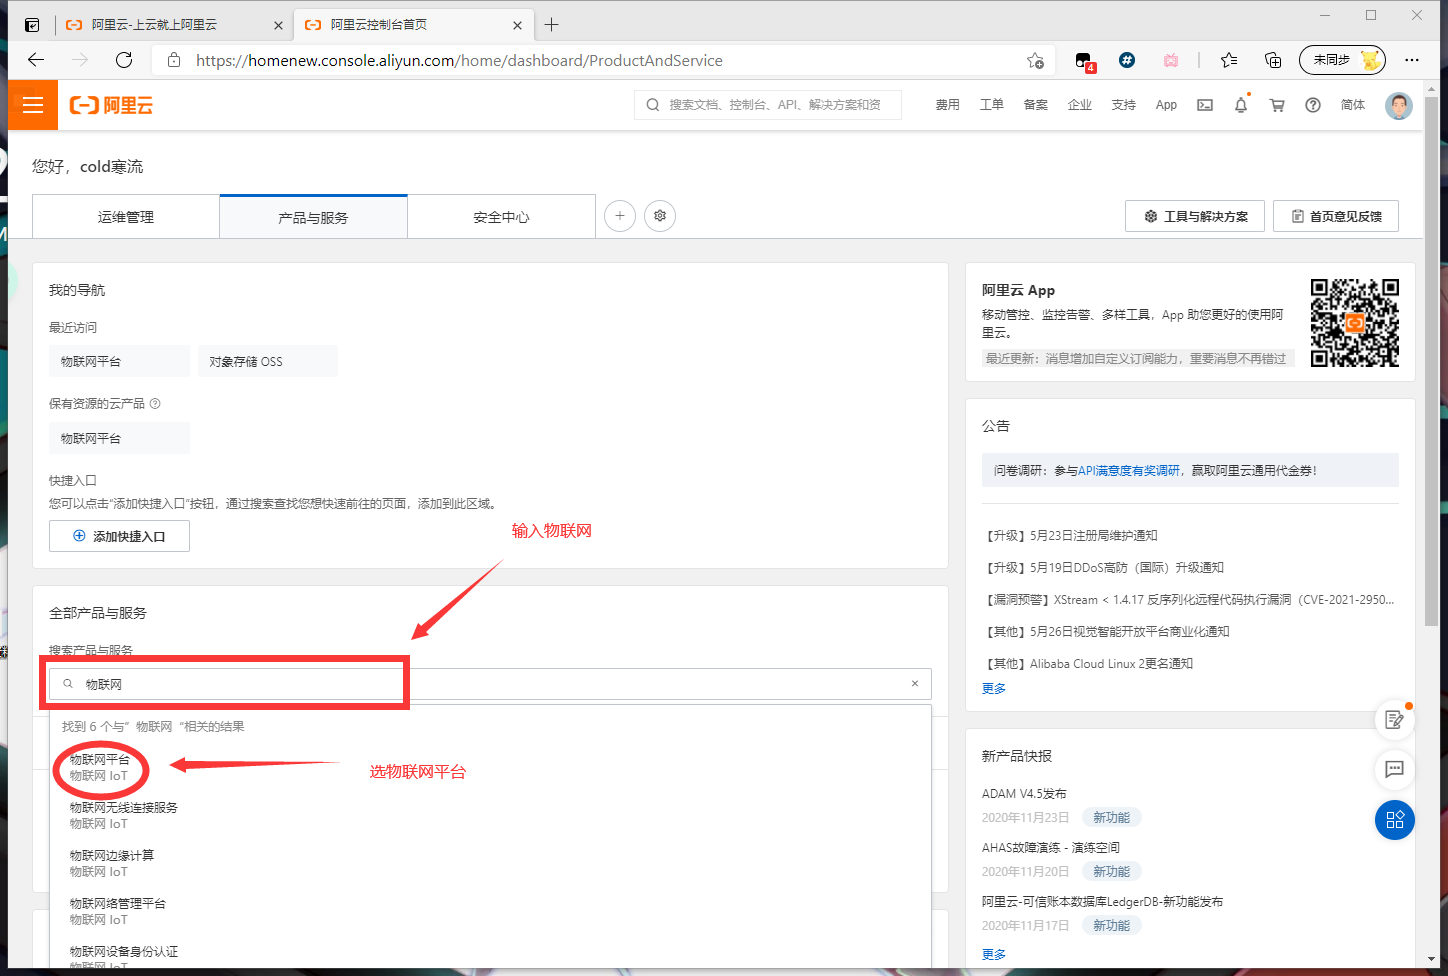Click the Aliyun logo
The height and width of the screenshot is (976, 1448).
pos(111,105)
